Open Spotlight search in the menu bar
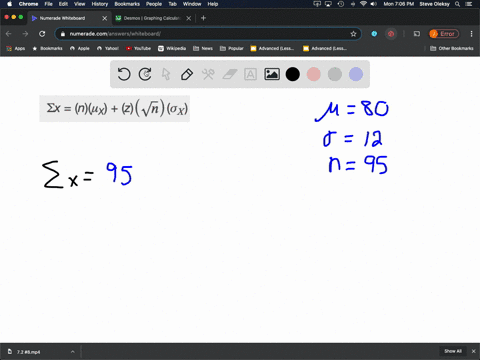This screenshot has height=360, width=480. coord(457,4)
